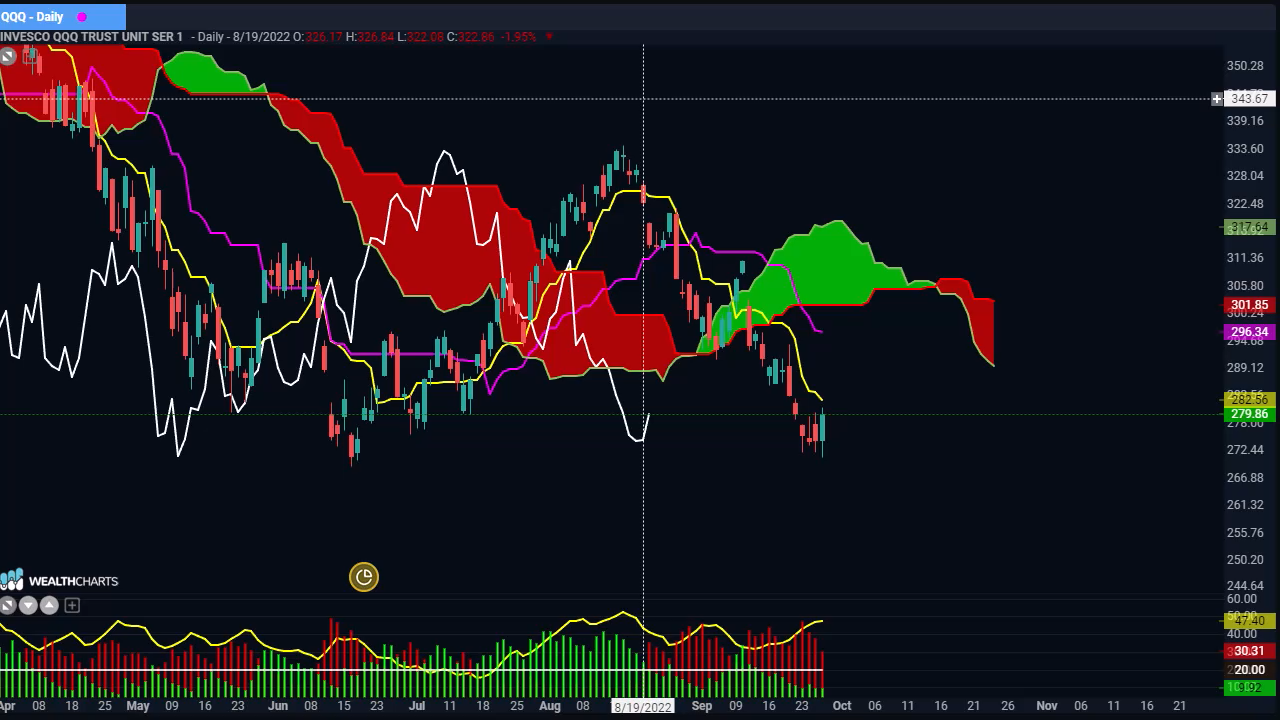Click the Nov label on time axis

click(x=1046, y=706)
